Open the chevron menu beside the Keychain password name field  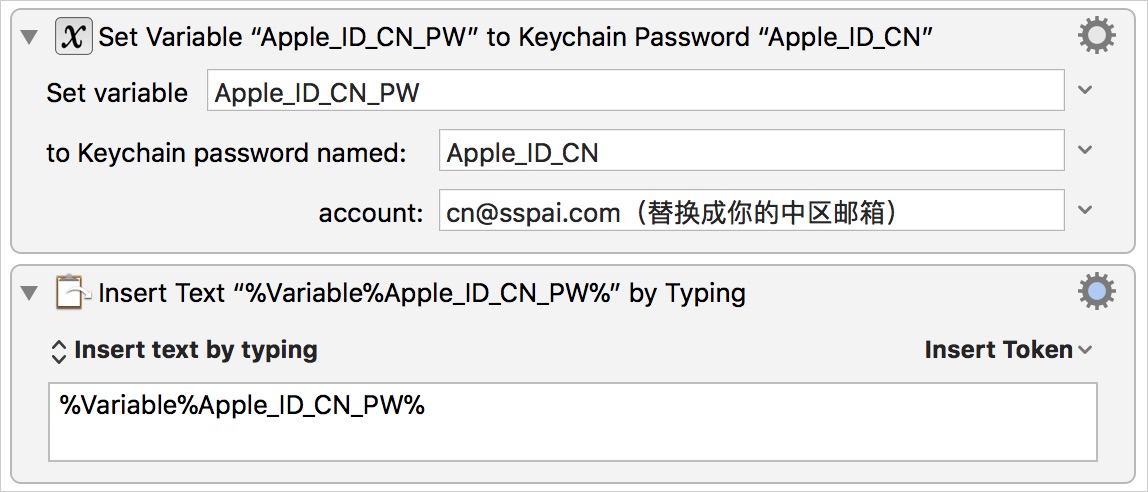click(1086, 151)
